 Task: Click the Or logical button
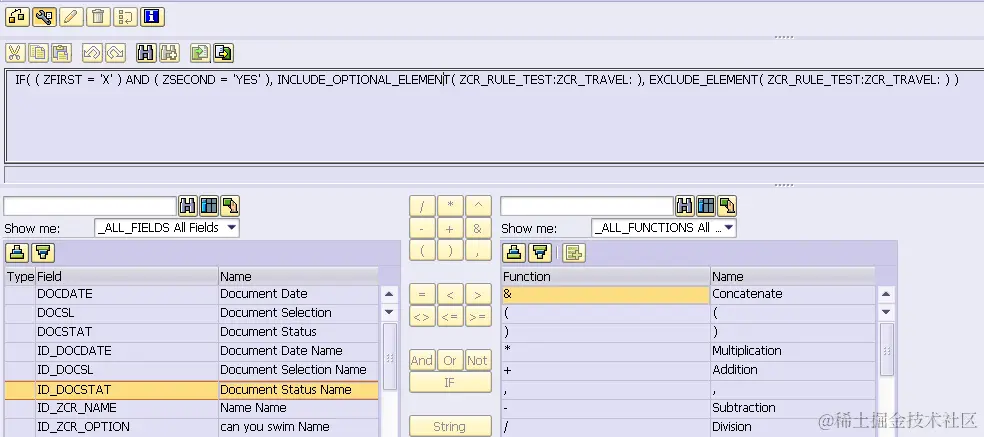point(450,360)
